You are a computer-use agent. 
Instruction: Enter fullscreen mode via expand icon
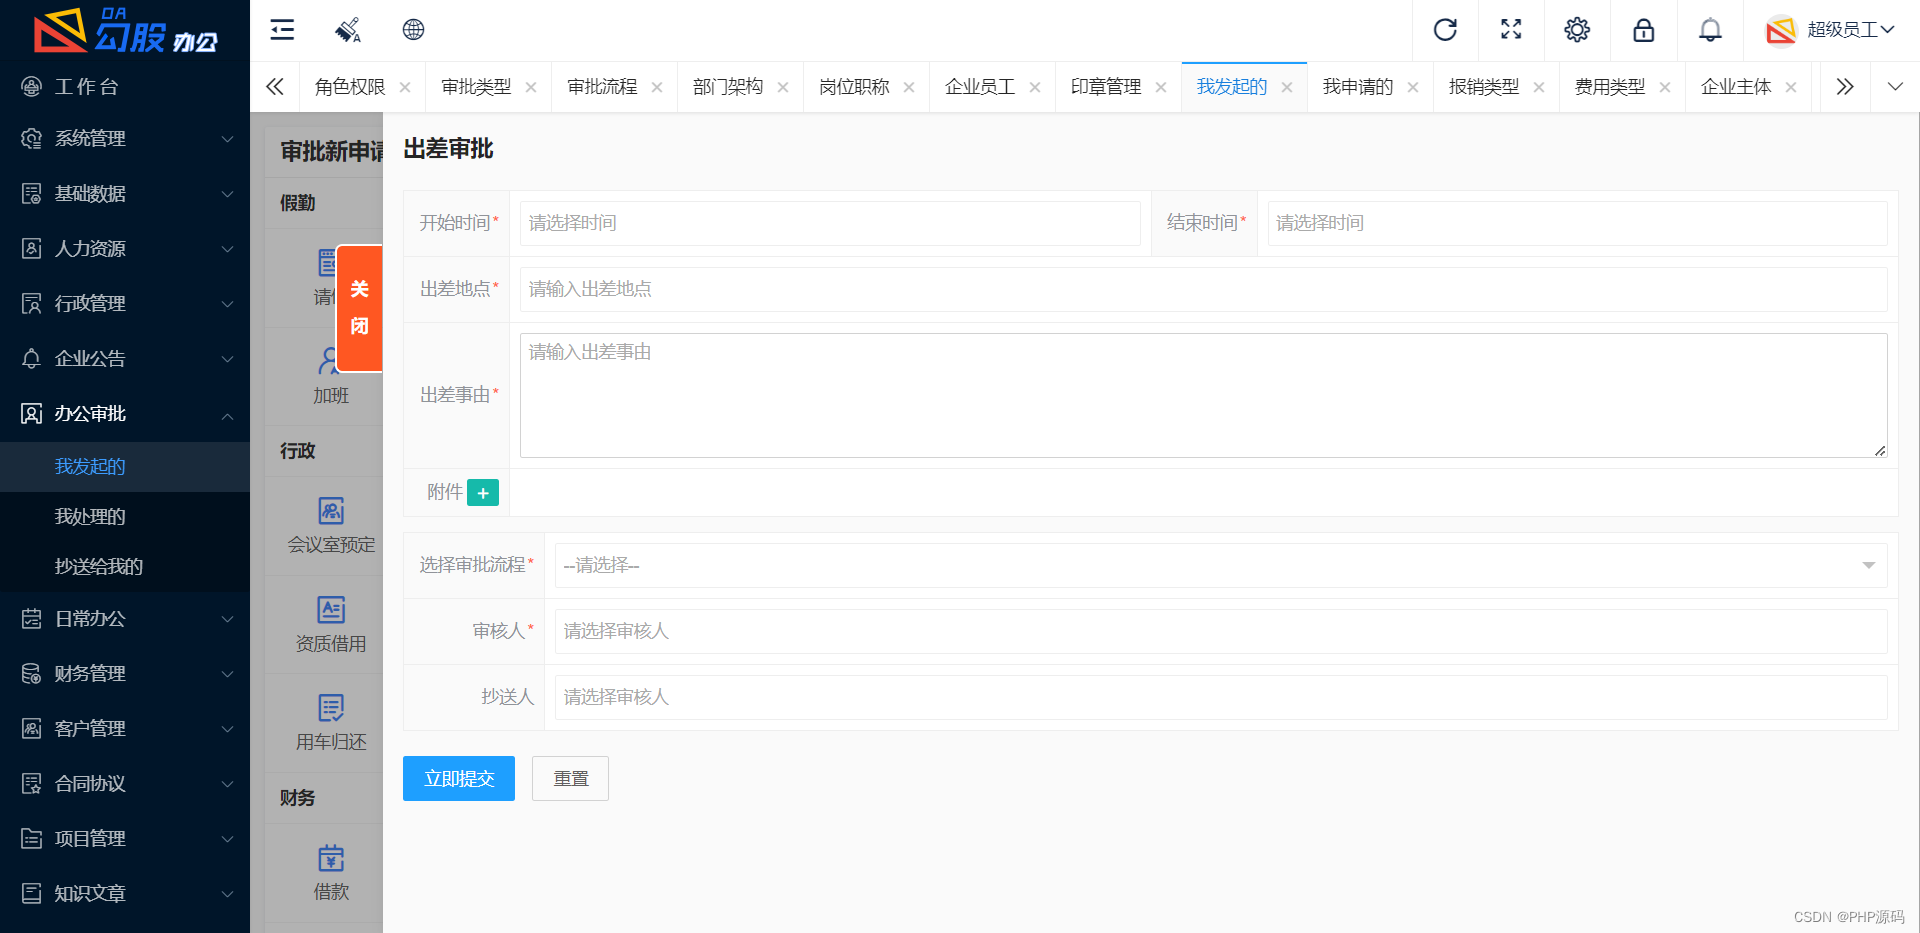(x=1511, y=30)
